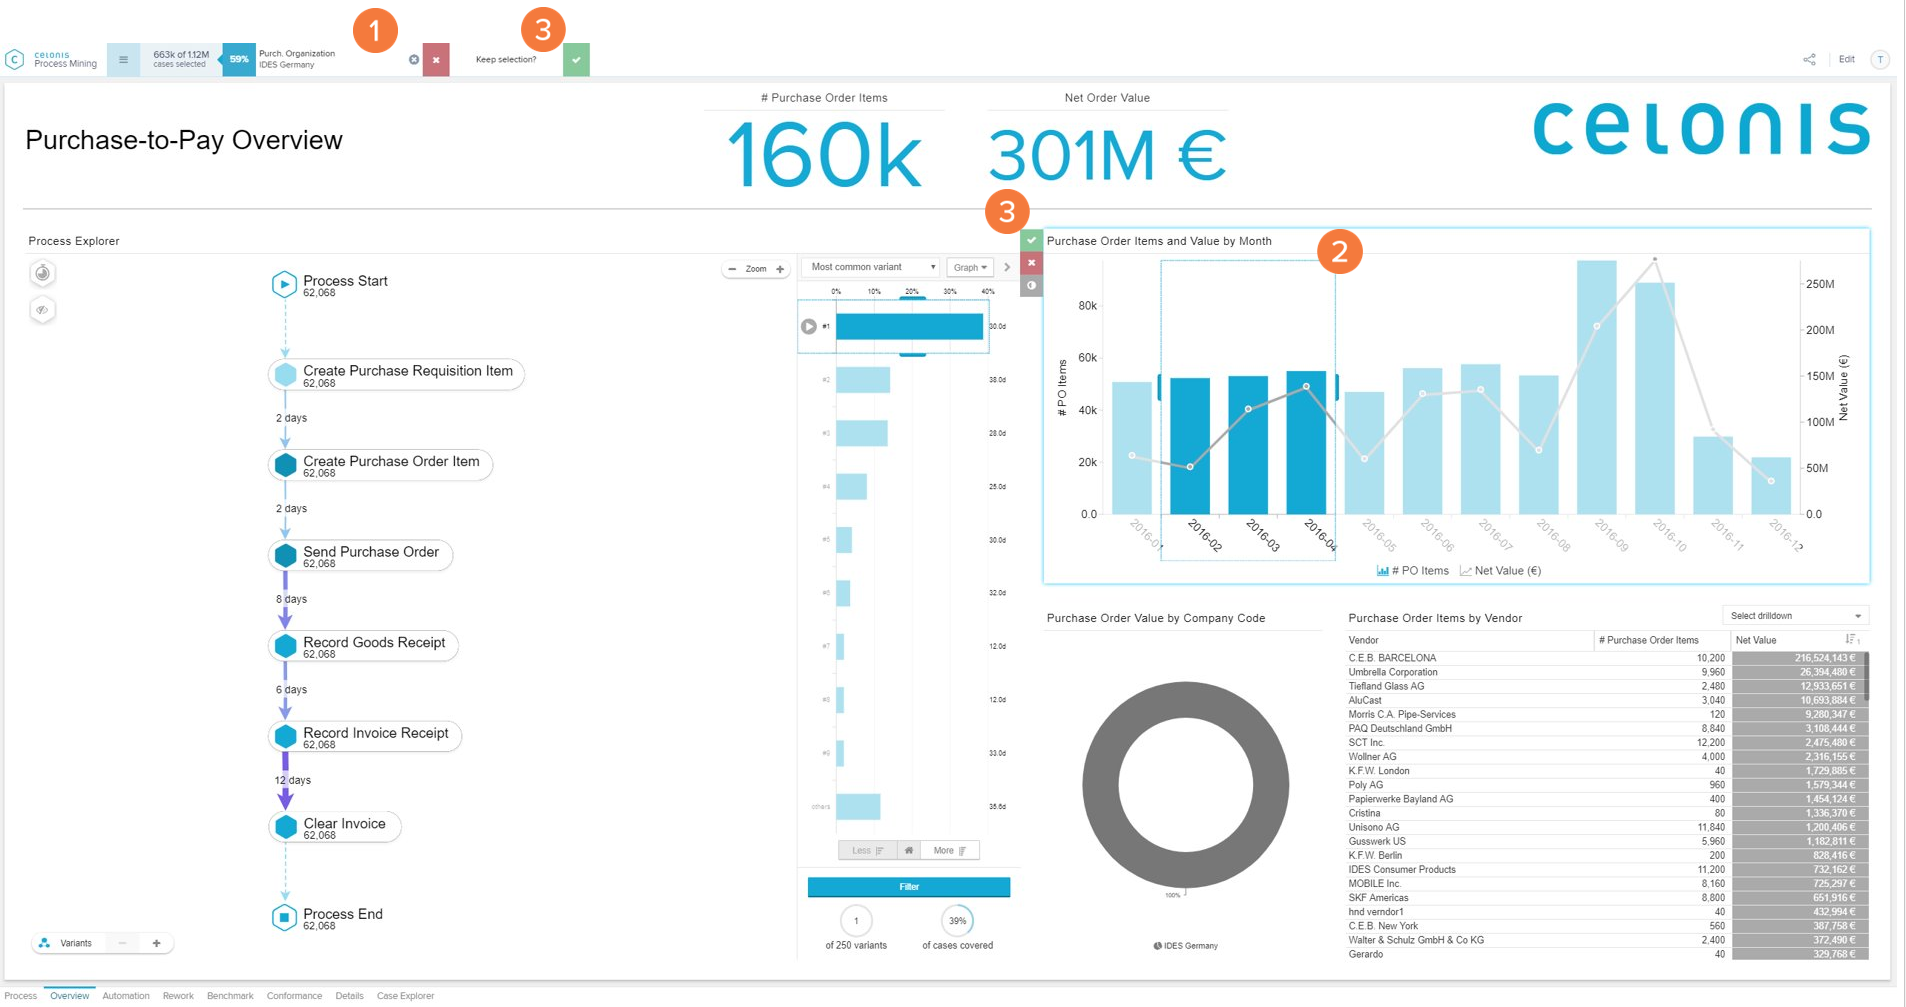Select variant #2 bar

click(x=863, y=380)
